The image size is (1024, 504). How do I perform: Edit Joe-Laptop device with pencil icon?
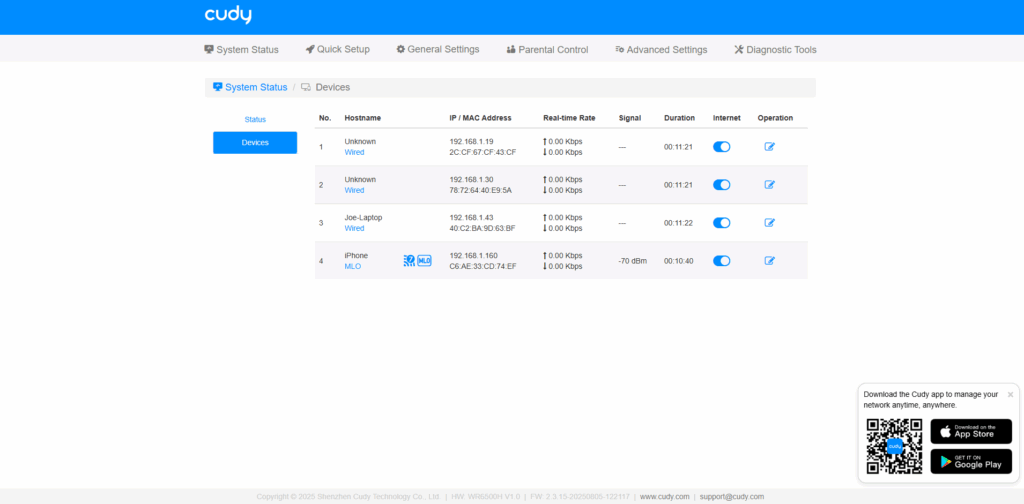click(x=769, y=223)
